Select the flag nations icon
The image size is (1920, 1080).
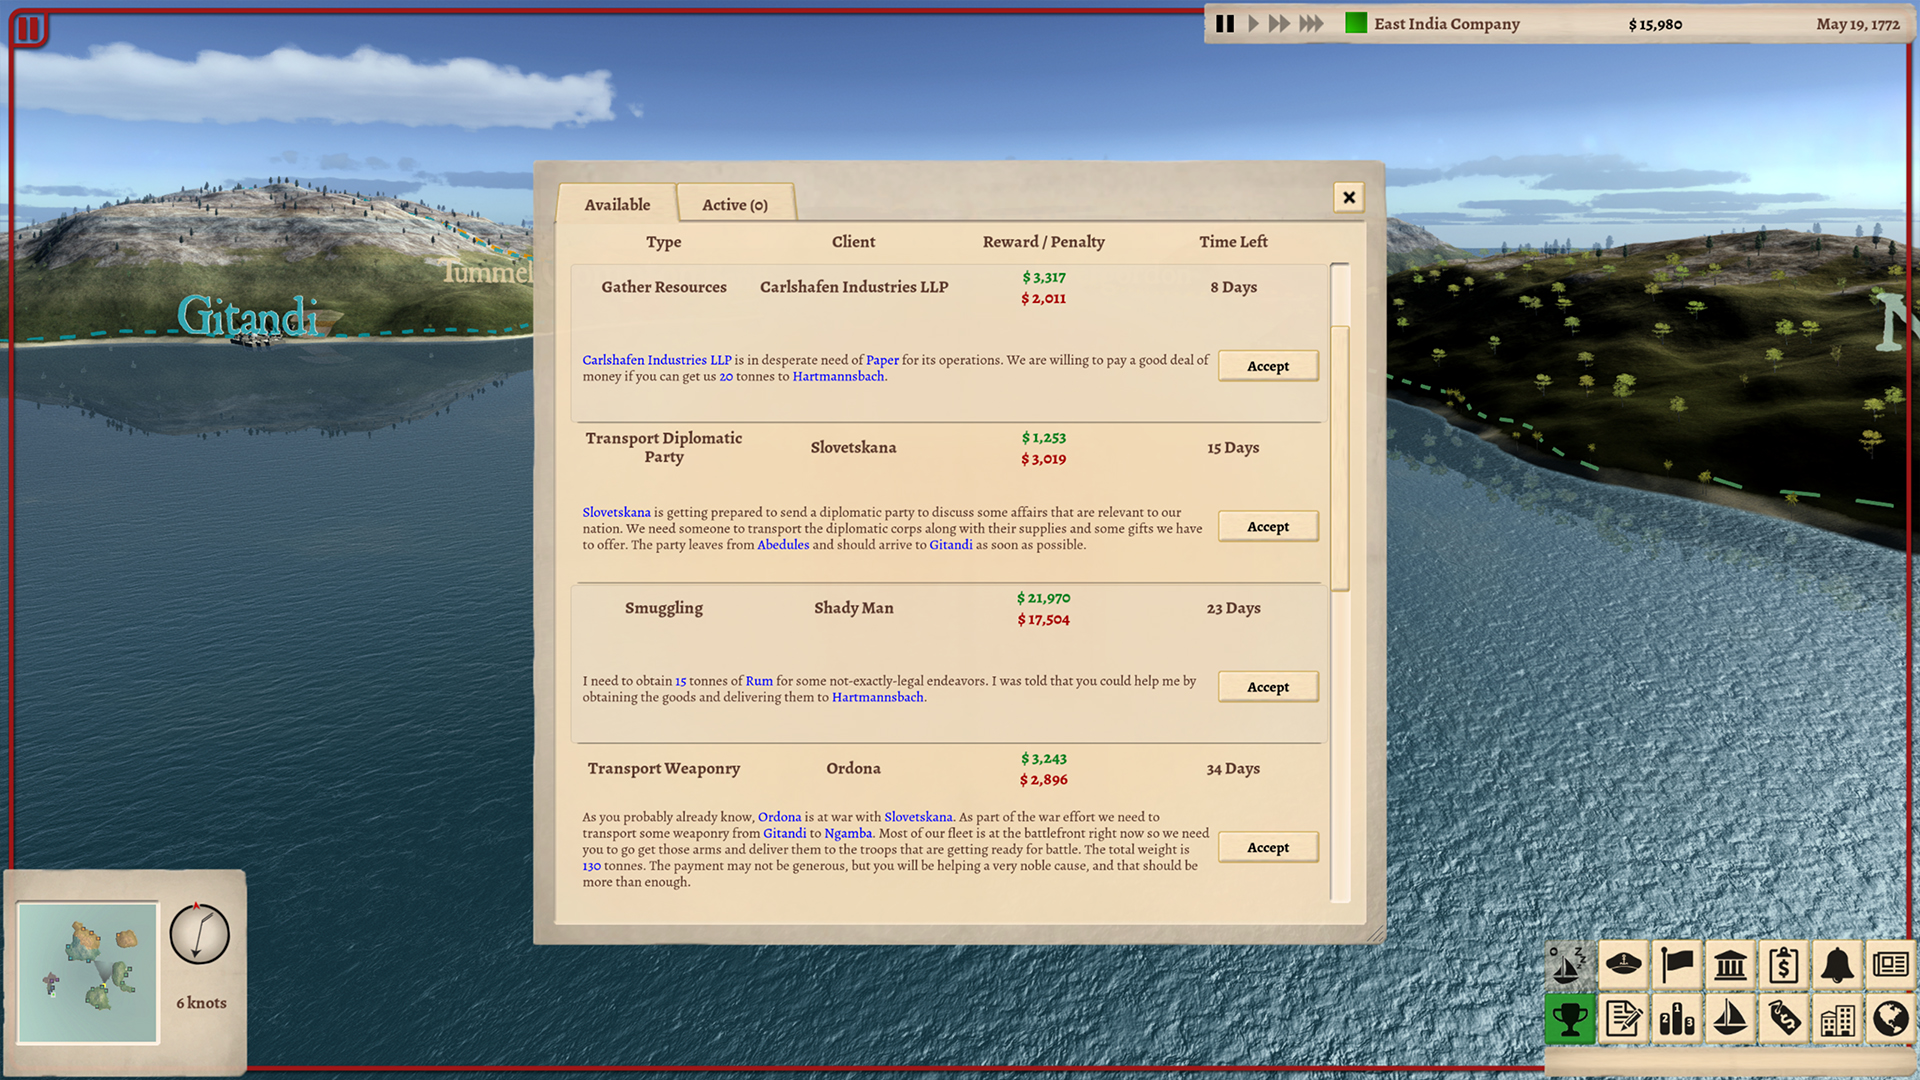coord(1677,965)
